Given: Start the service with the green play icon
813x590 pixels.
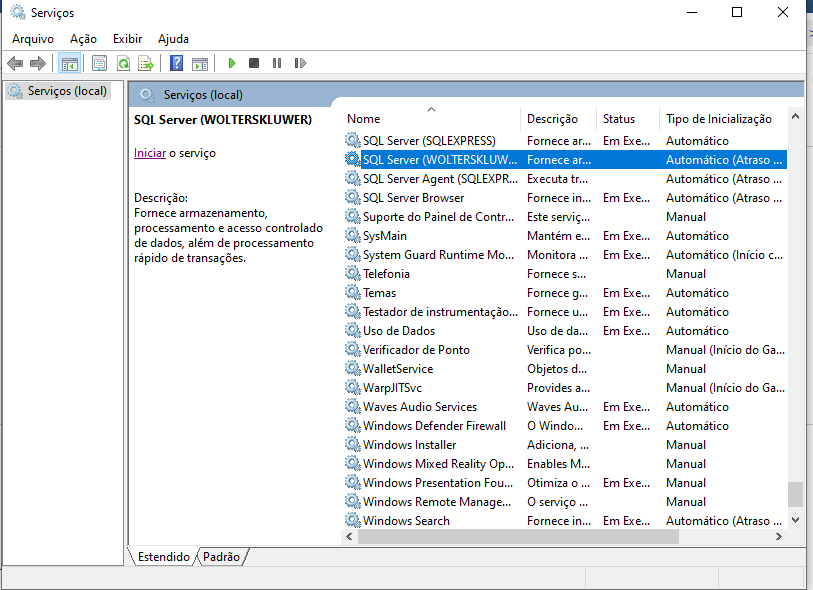Looking at the screenshot, I should (x=231, y=63).
